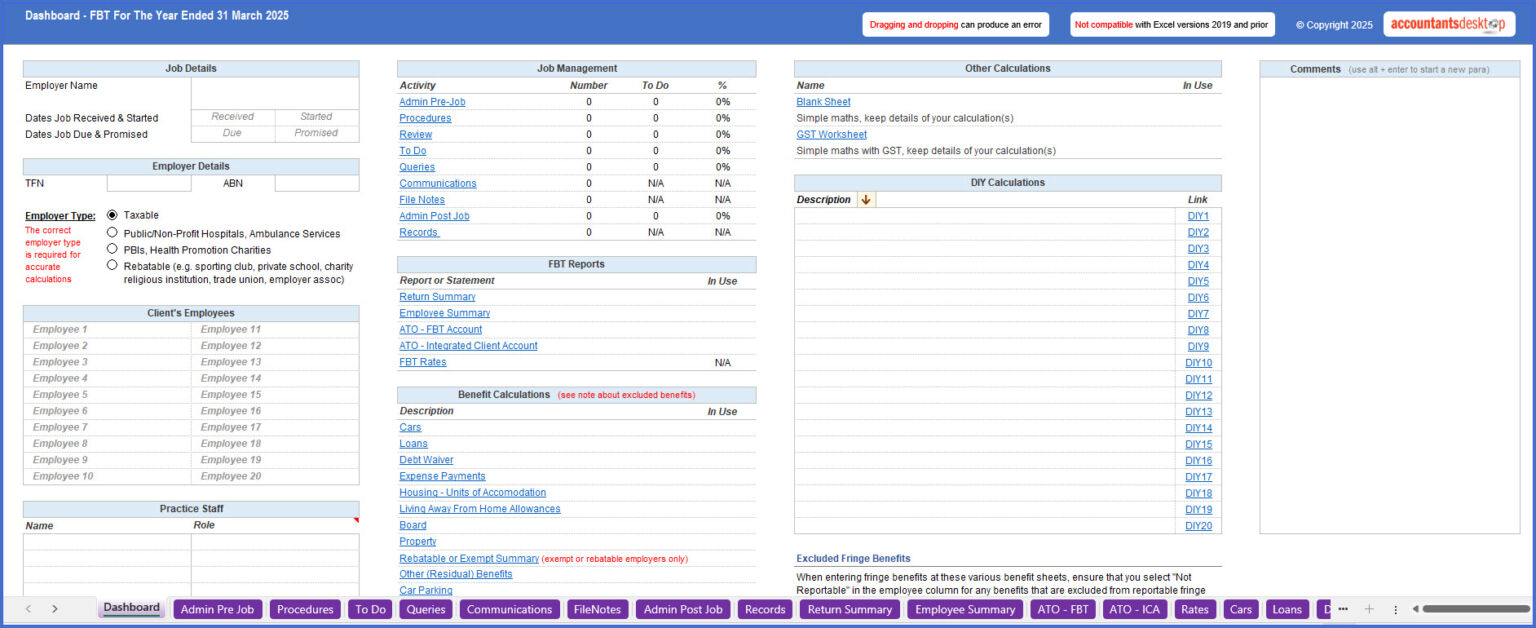Screen dimensions: 1536x628
Task: Select Public/Non-Profit Hospitals employer type
Action: (x=113, y=233)
